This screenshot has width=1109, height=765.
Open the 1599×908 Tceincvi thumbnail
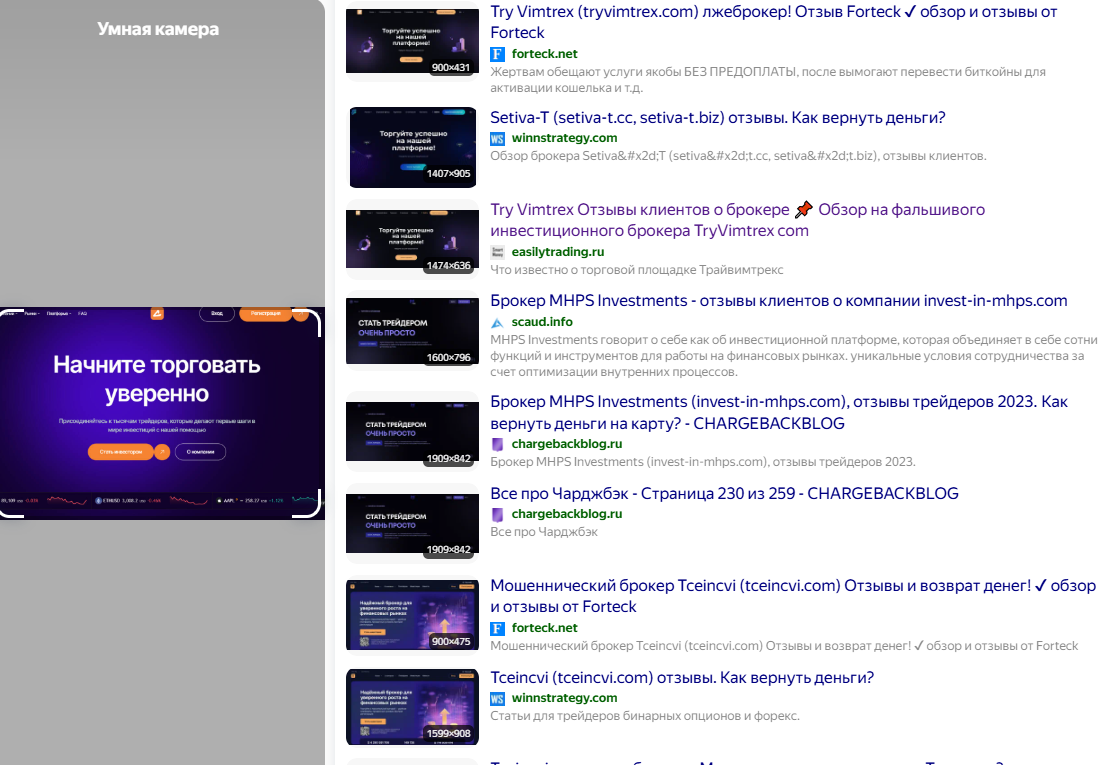tap(412, 707)
